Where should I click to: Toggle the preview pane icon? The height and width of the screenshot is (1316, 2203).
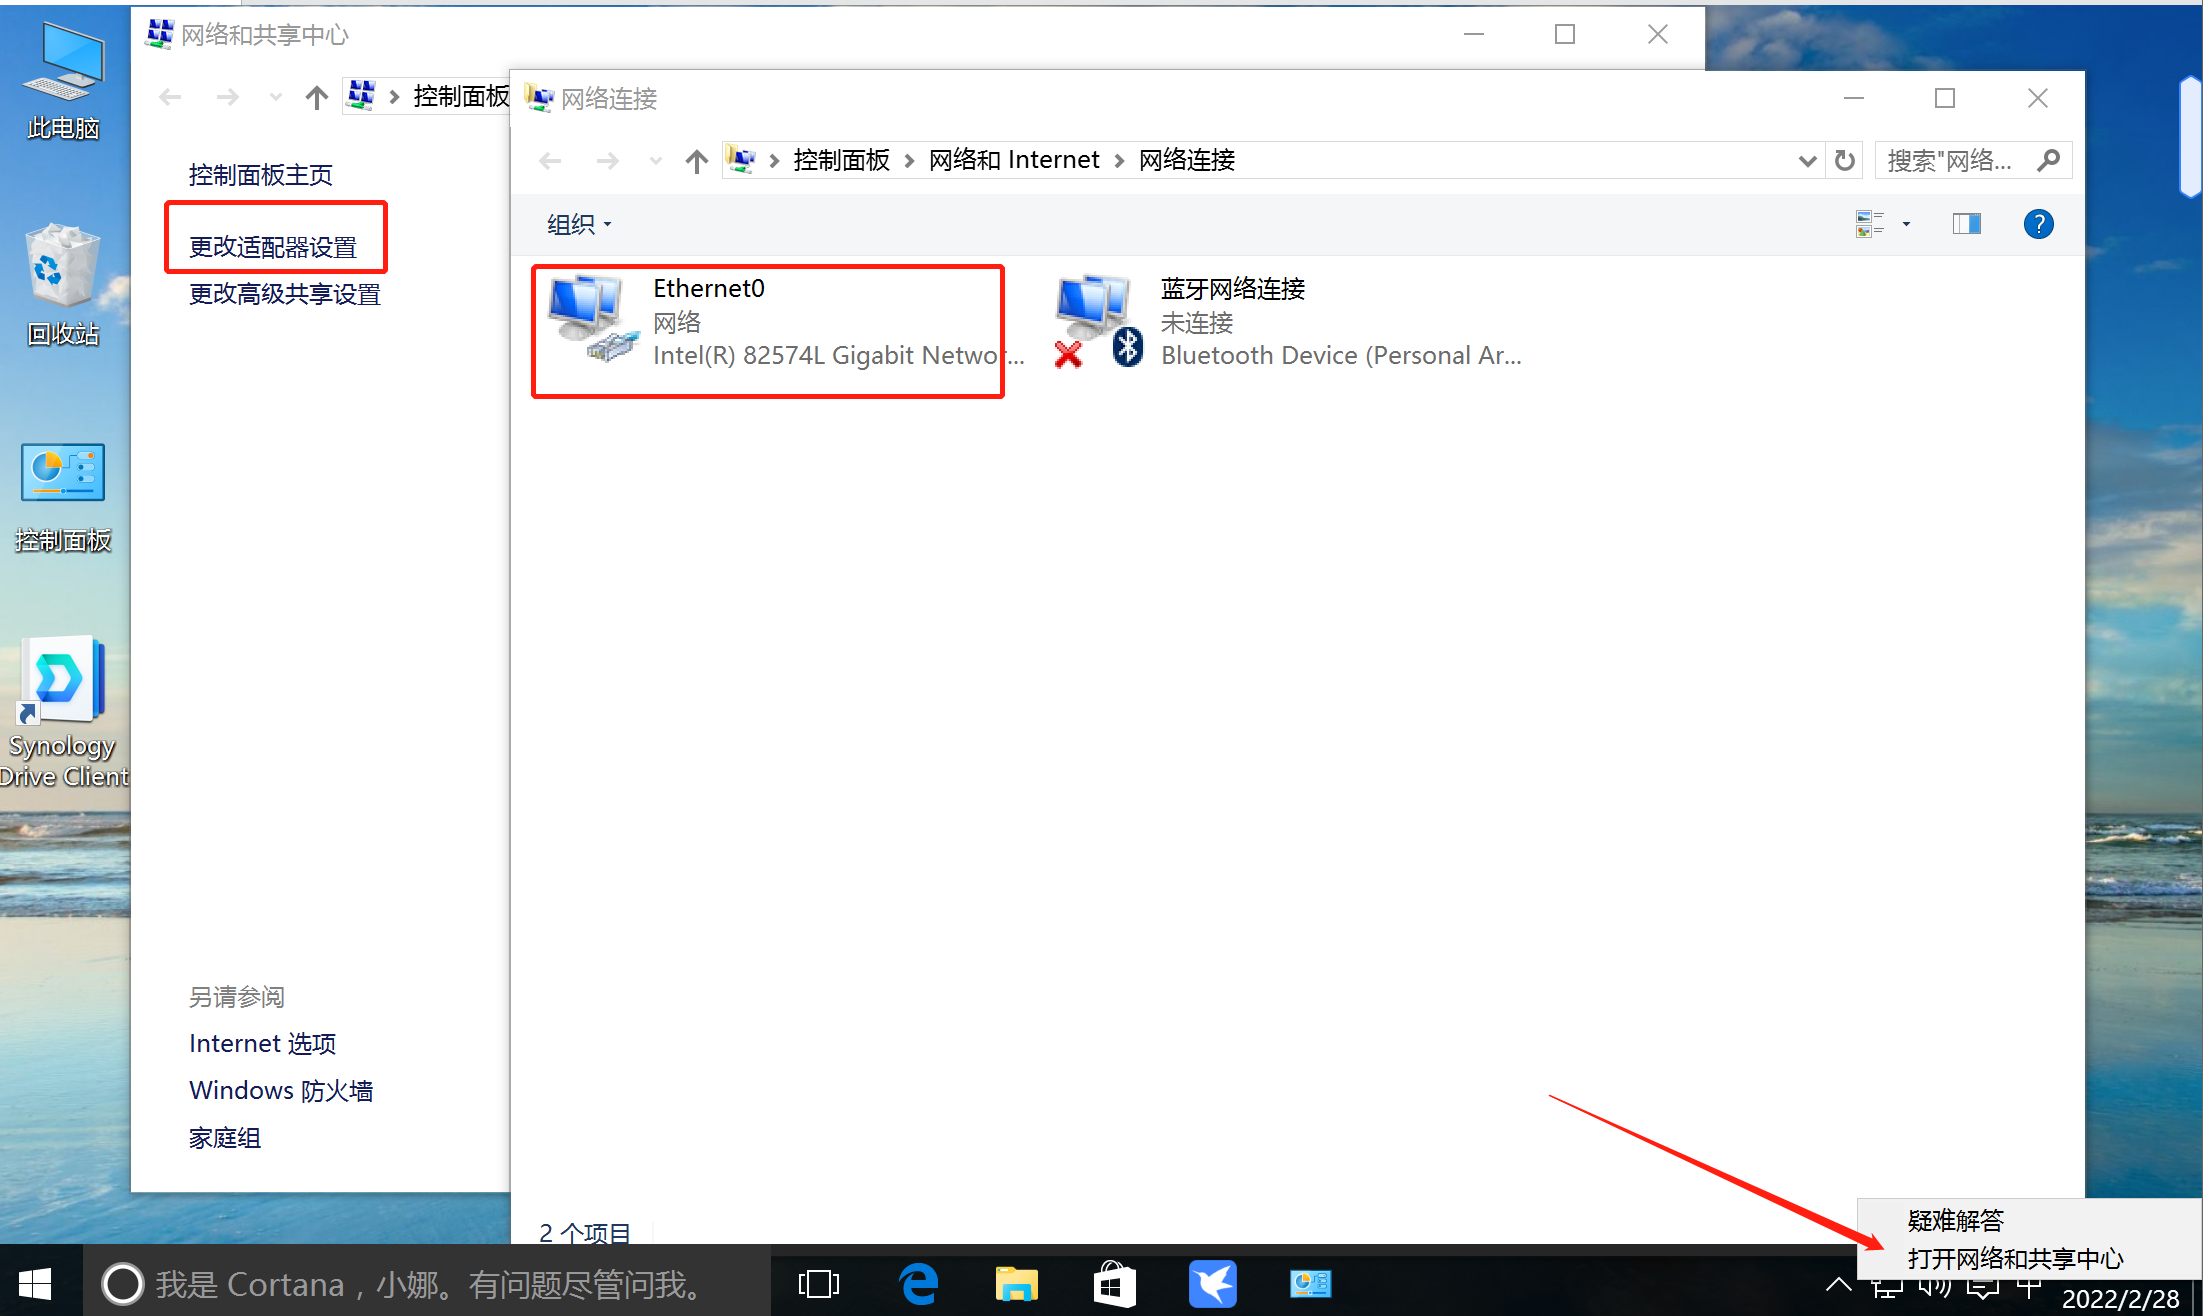pyautogui.click(x=1966, y=224)
